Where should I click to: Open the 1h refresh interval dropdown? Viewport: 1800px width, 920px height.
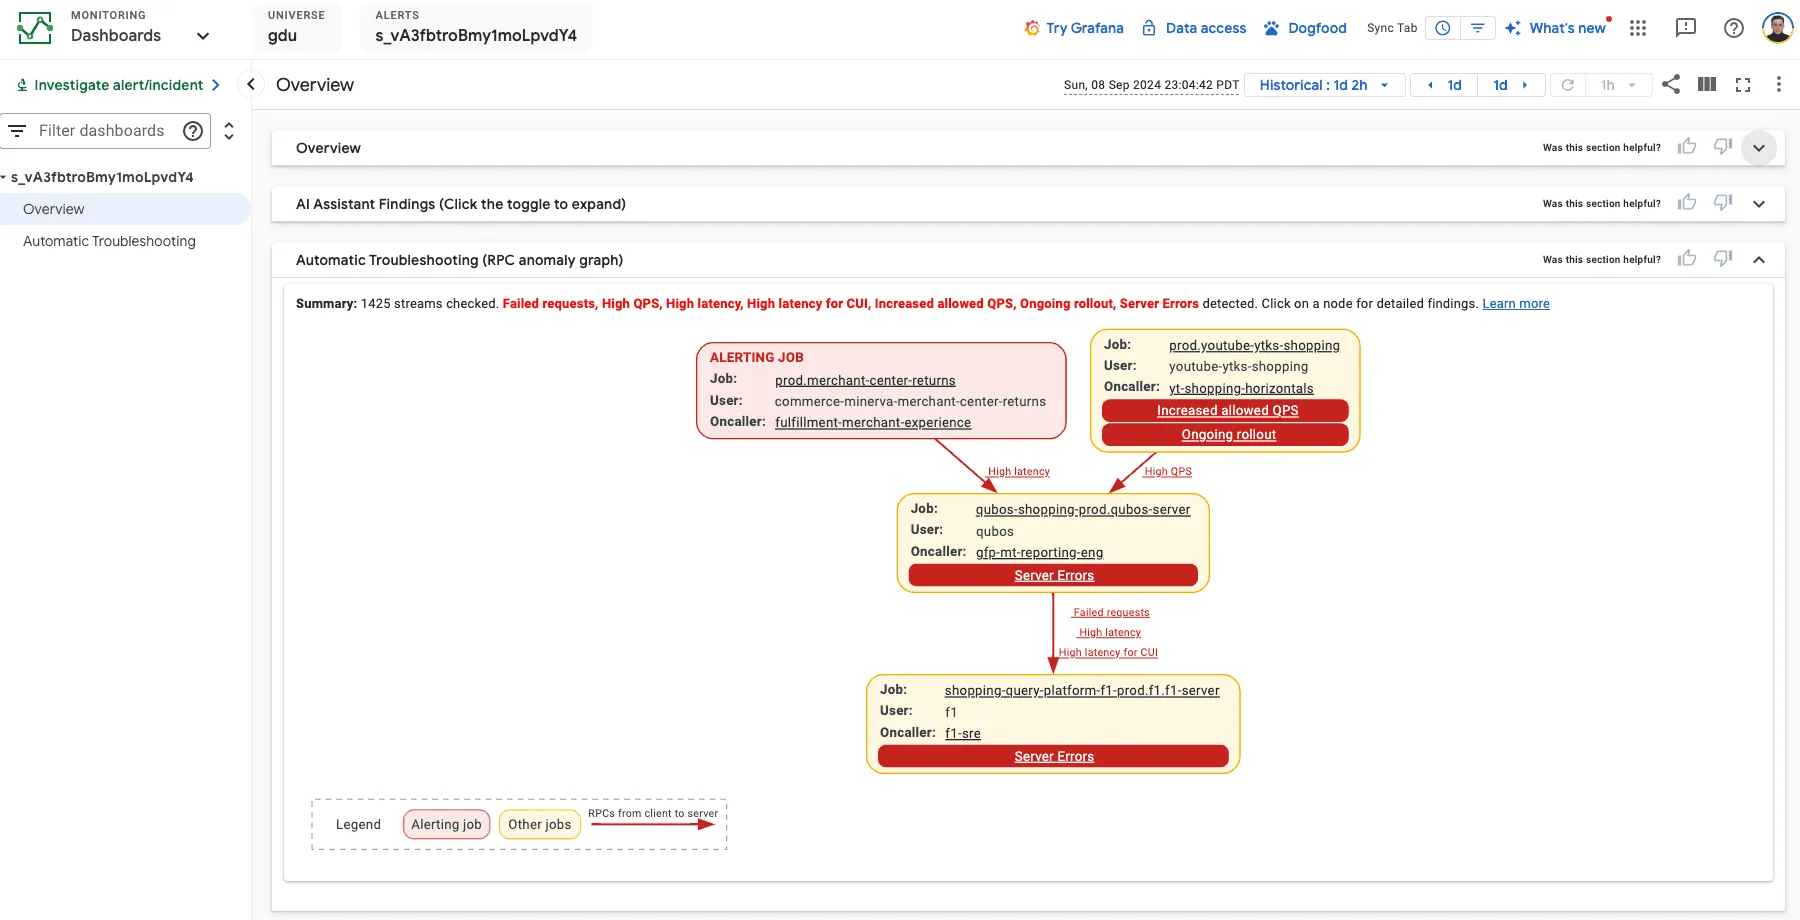pyautogui.click(x=1618, y=85)
